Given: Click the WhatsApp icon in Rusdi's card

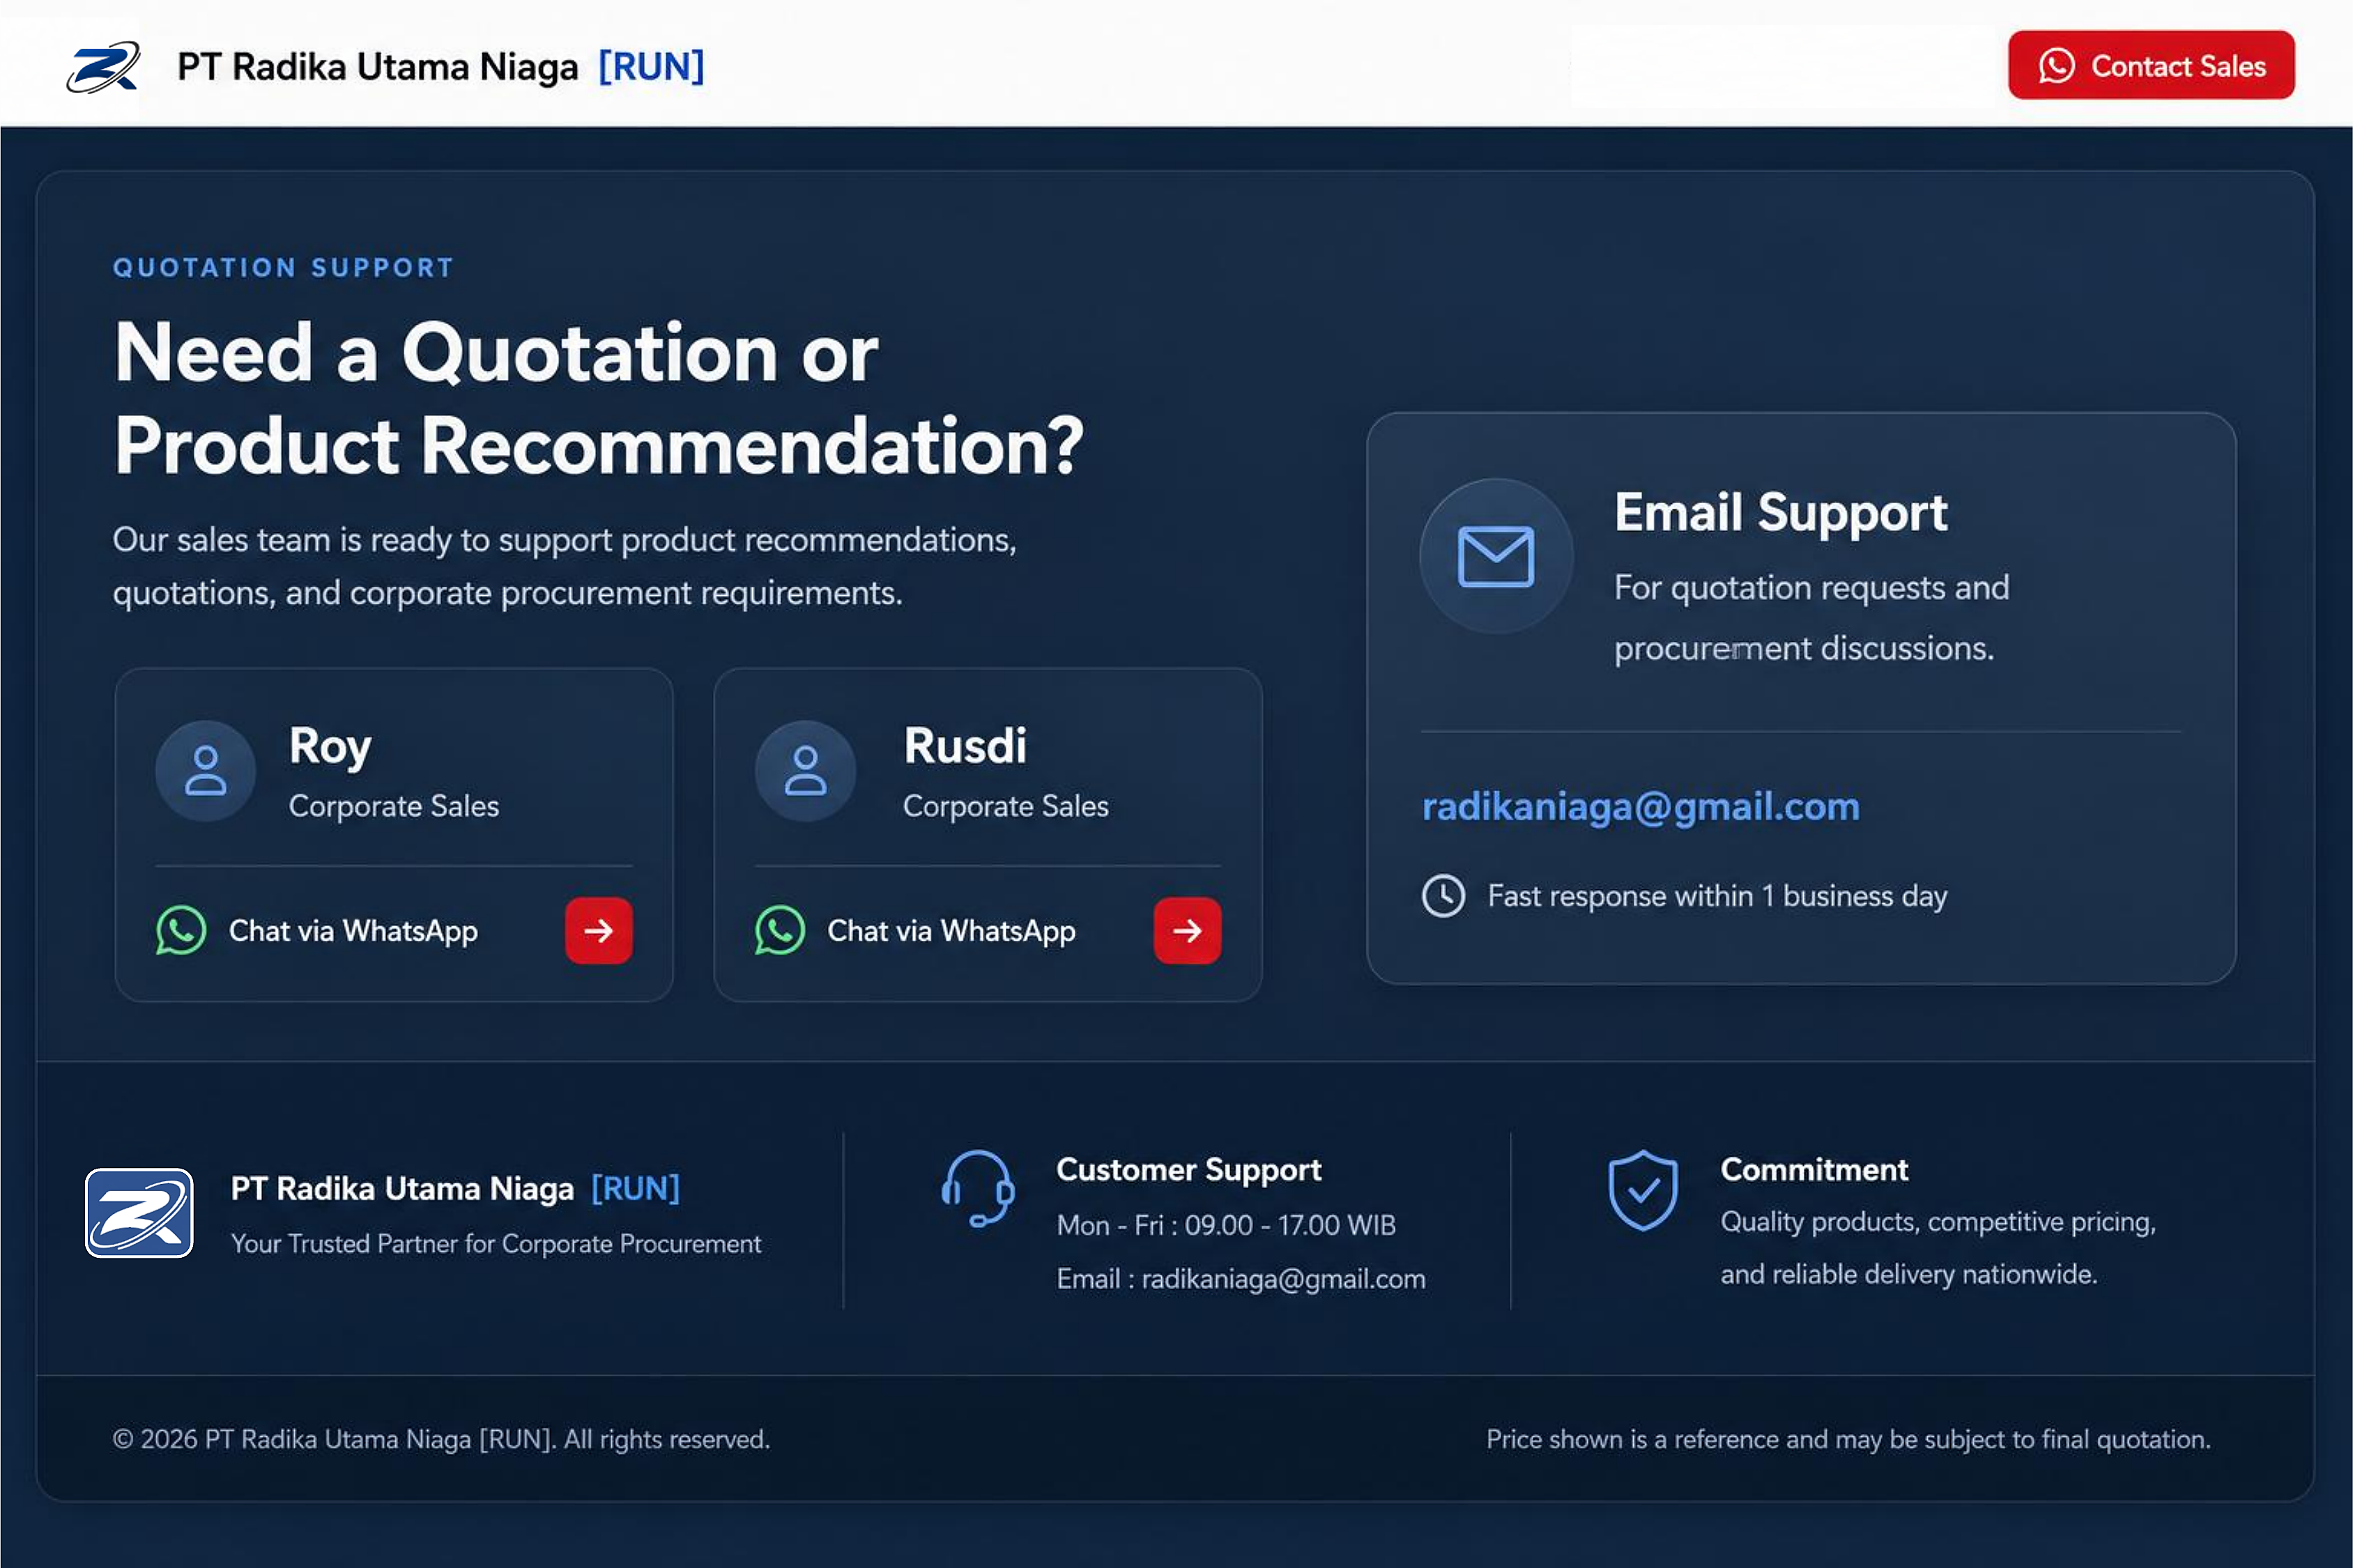Looking at the screenshot, I should (780, 930).
